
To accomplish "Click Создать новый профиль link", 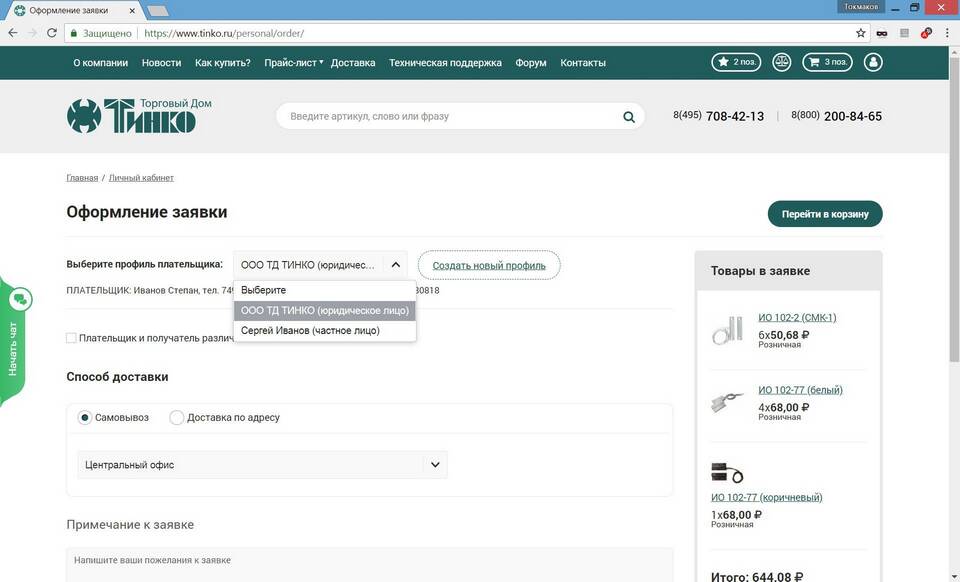I will click(x=489, y=265).
